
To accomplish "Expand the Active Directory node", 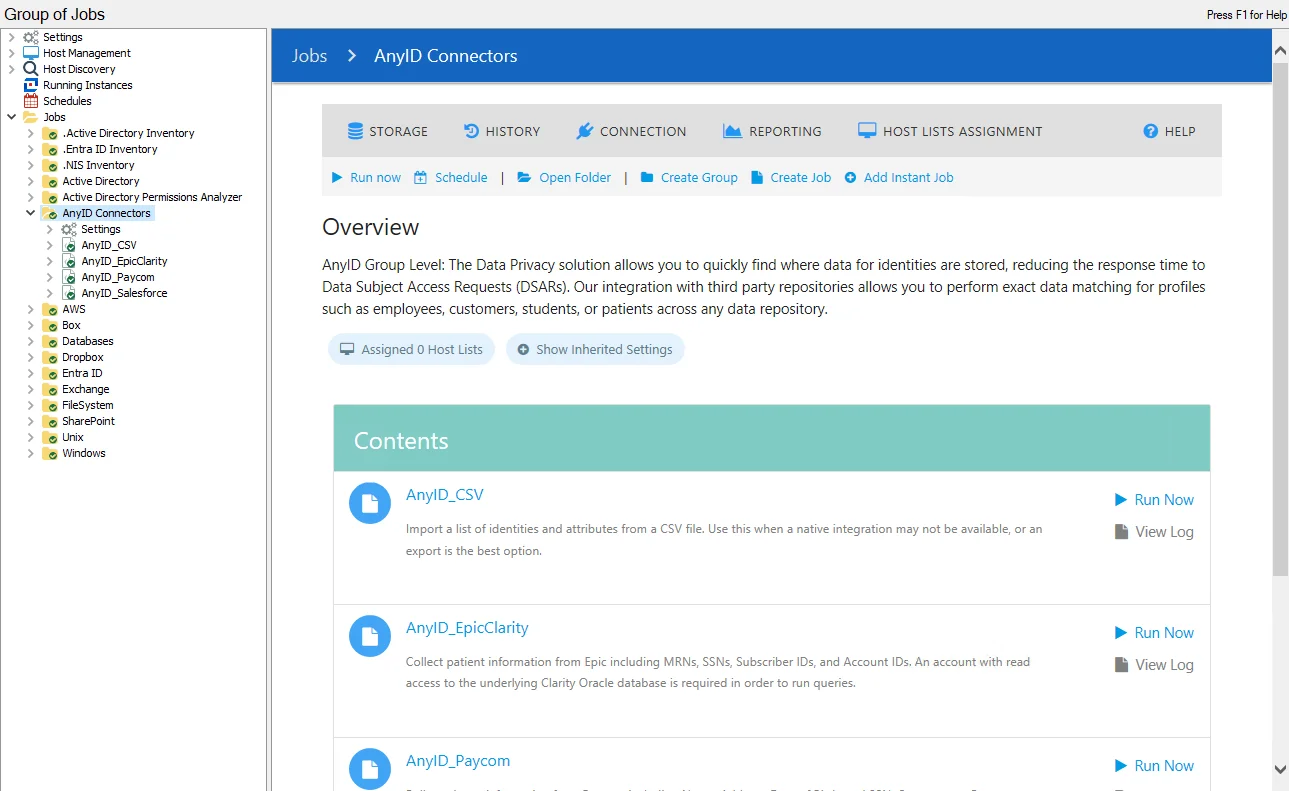I will coord(31,181).
